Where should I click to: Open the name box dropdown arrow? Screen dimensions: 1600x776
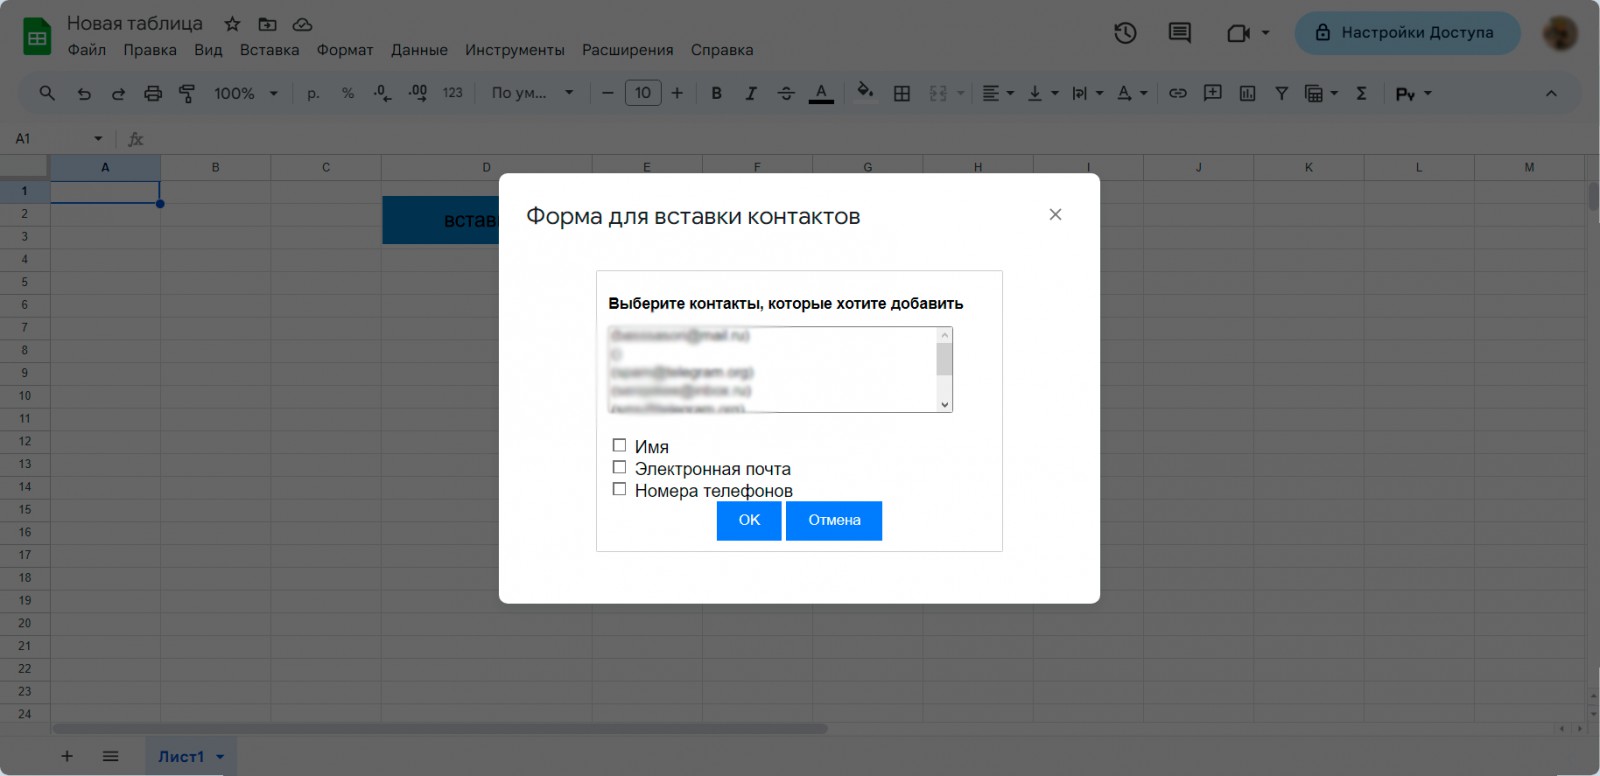coord(98,138)
